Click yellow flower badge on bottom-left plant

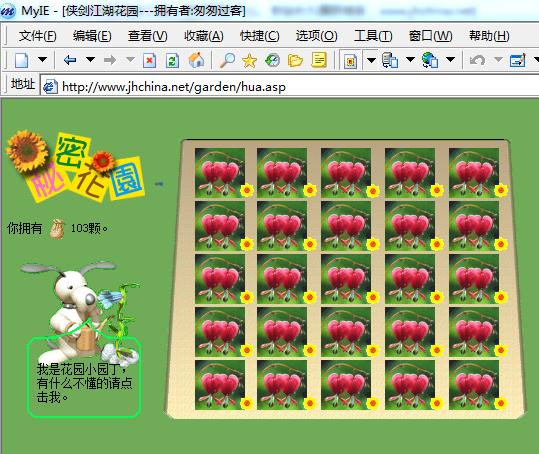point(247,403)
